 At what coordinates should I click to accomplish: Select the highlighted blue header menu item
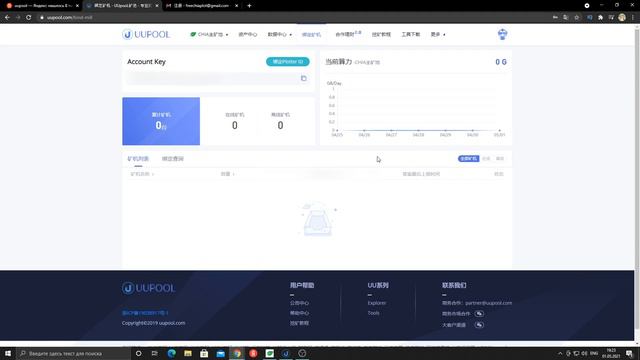[311, 35]
